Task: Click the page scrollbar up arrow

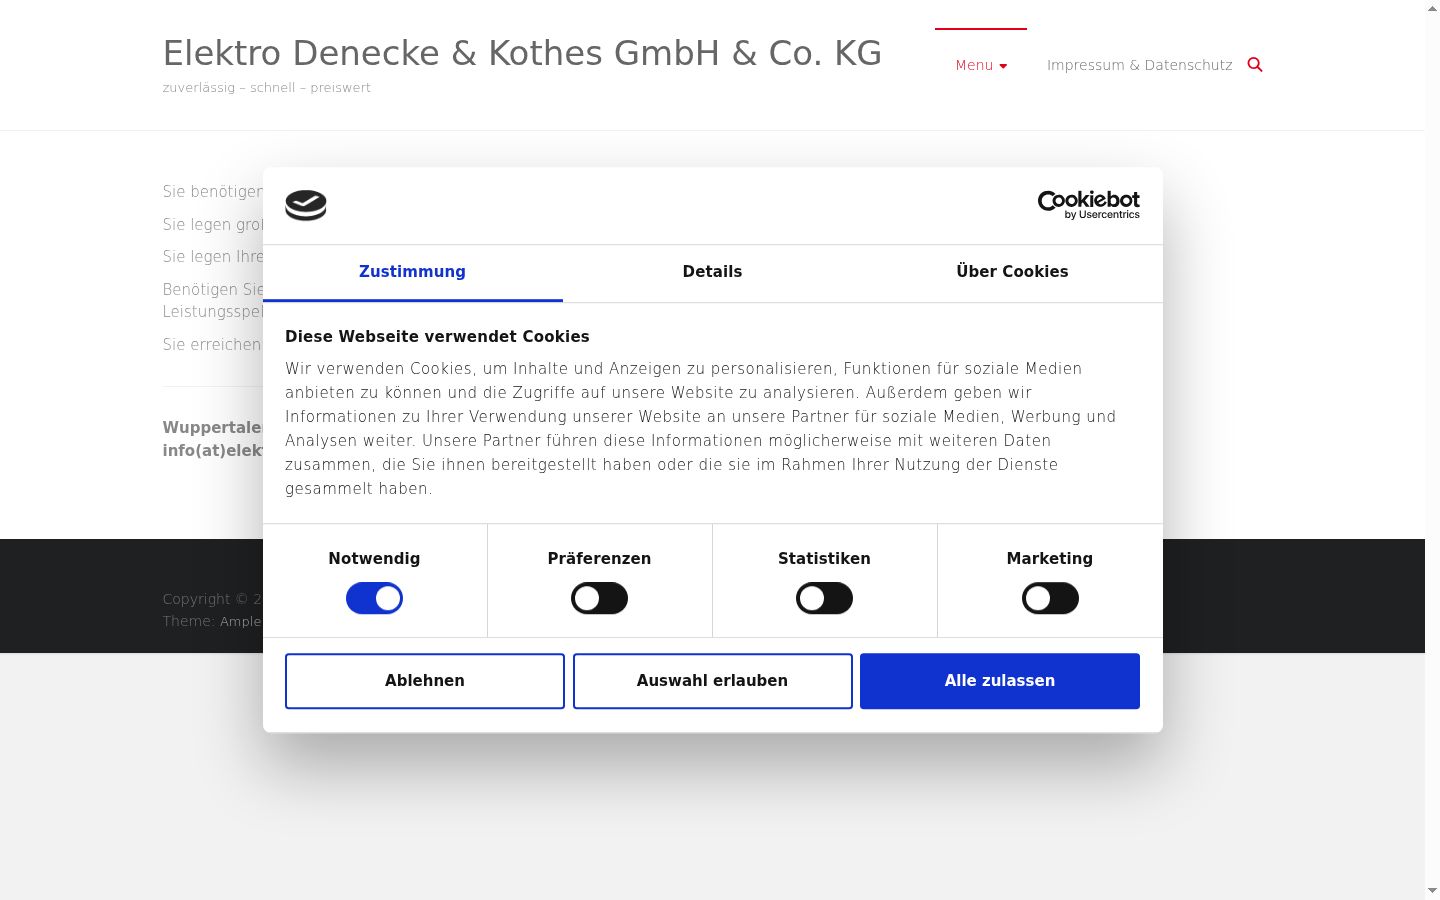Action: coord(1432,8)
